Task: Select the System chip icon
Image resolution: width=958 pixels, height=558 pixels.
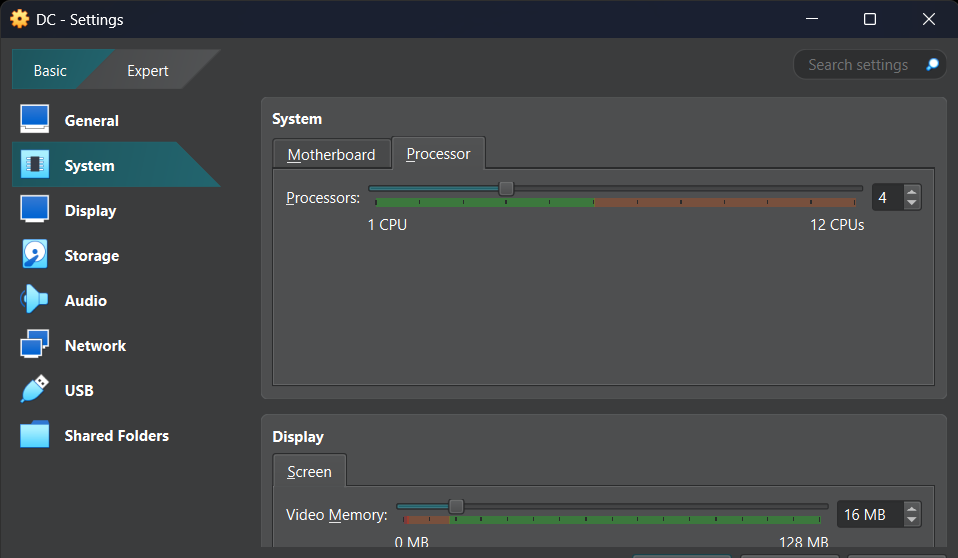Action: click(x=34, y=164)
